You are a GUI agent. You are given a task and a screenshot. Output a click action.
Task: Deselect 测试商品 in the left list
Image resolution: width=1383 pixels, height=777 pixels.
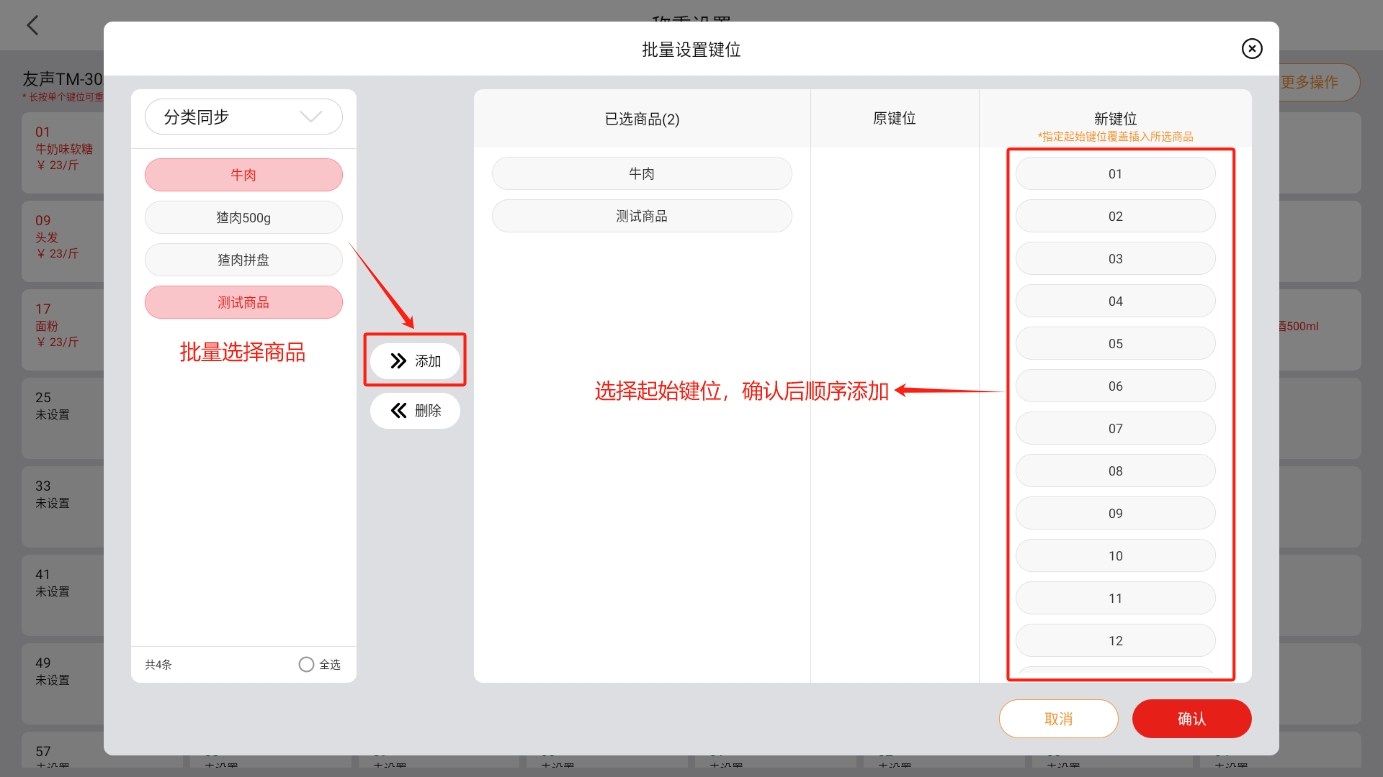243,302
